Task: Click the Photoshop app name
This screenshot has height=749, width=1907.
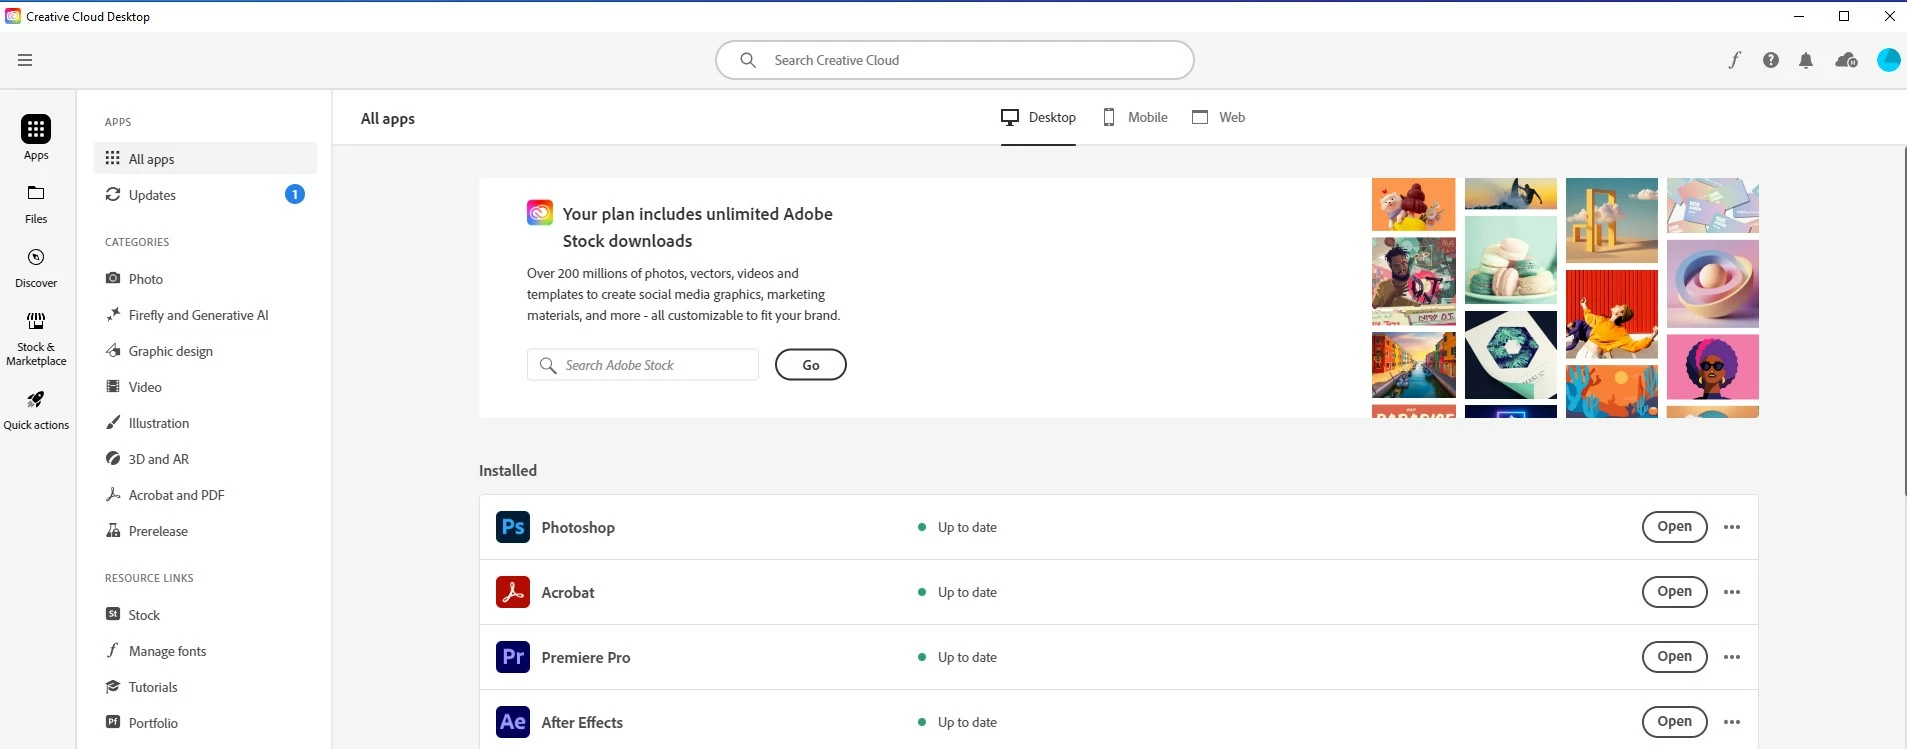Action: click(x=578, y=528)
